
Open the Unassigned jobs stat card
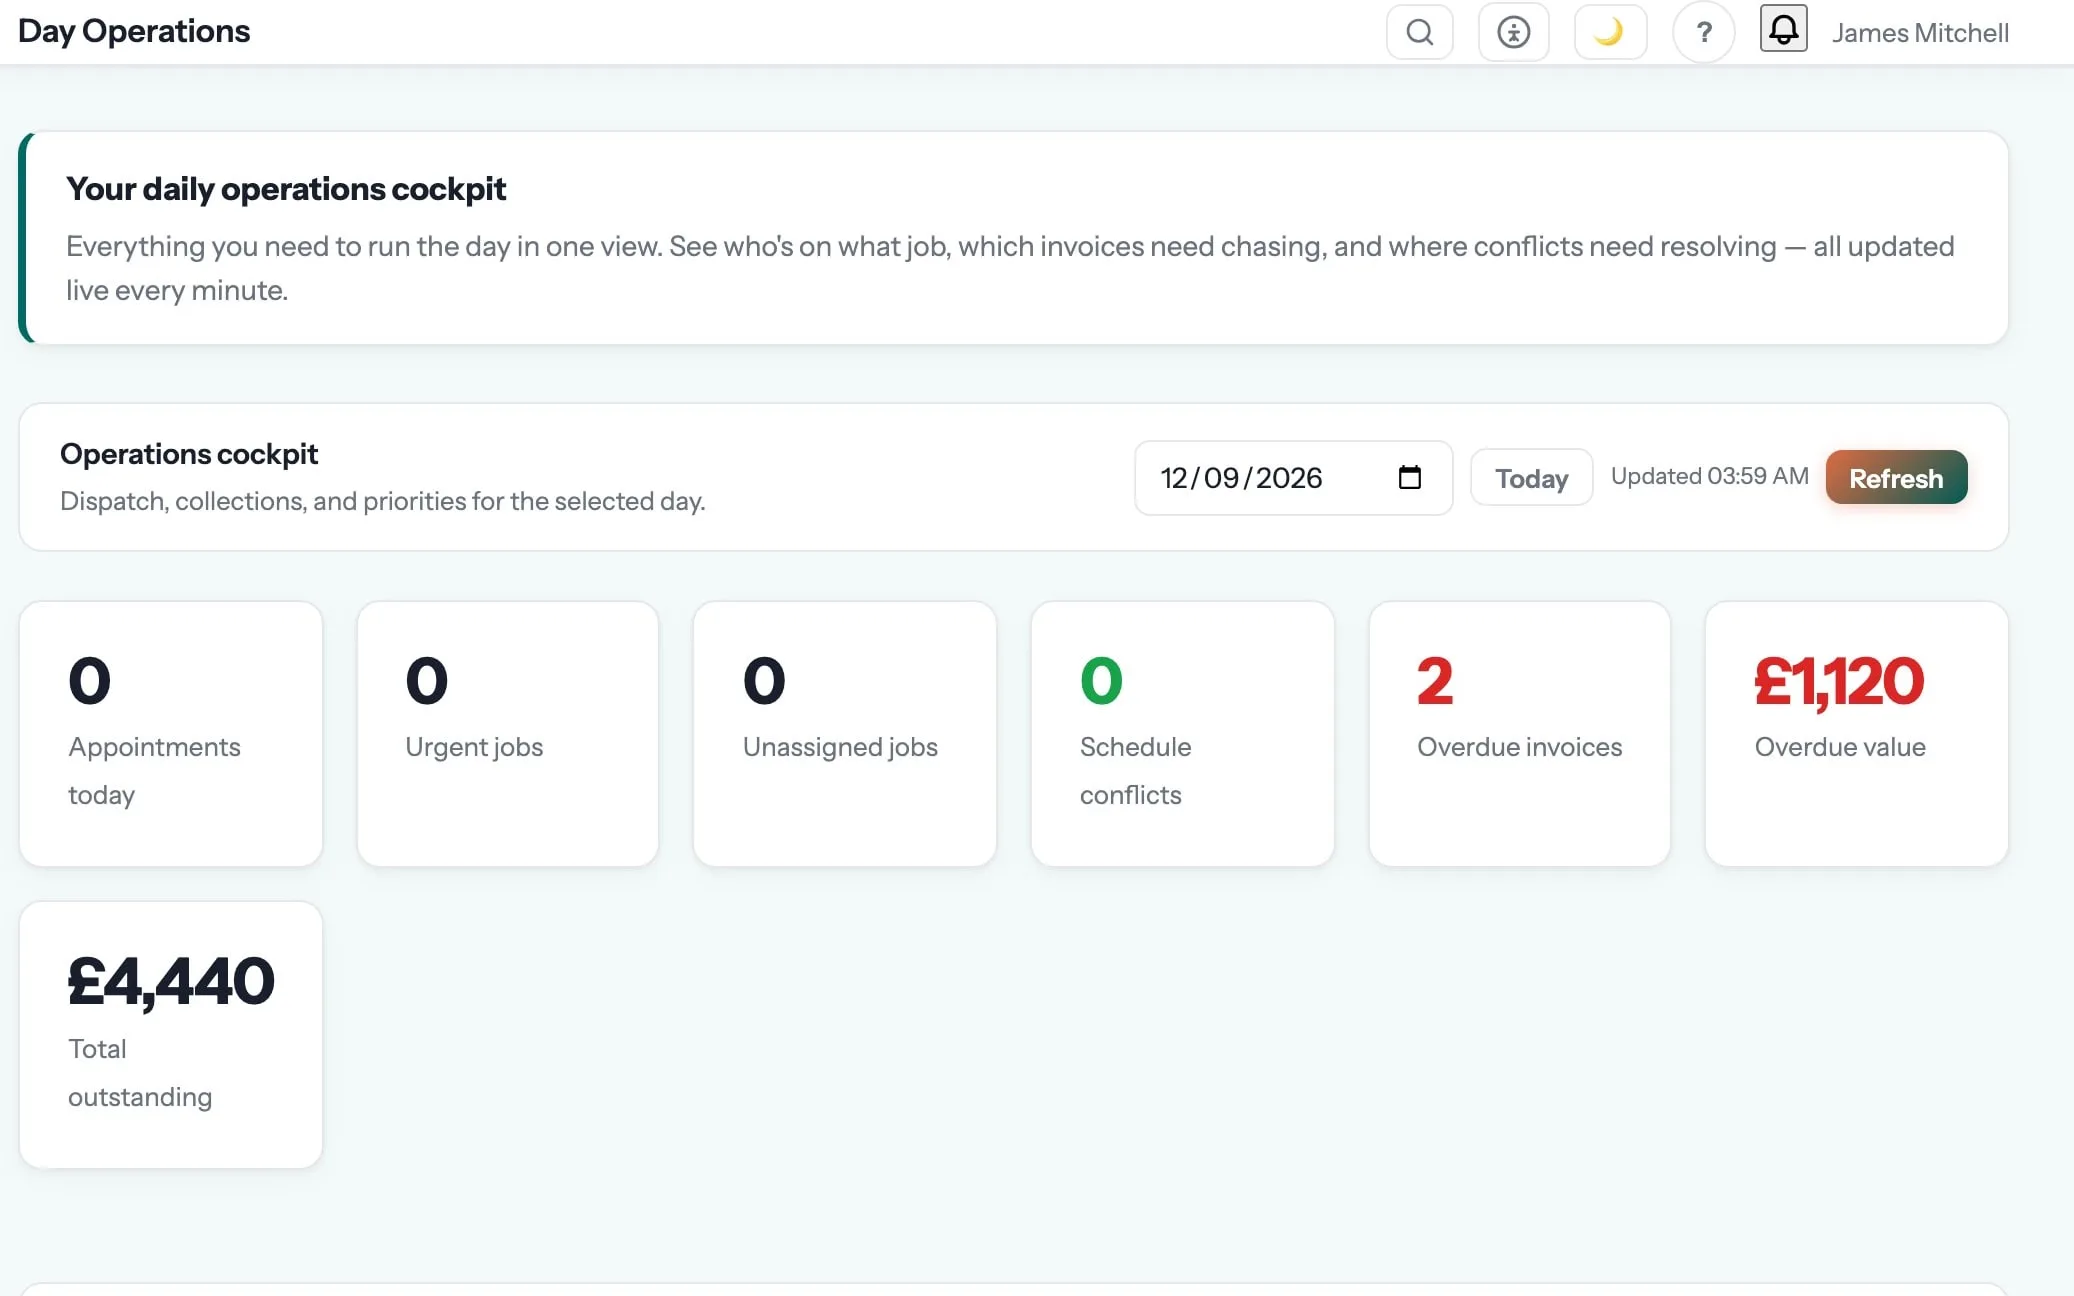point(845,734)
